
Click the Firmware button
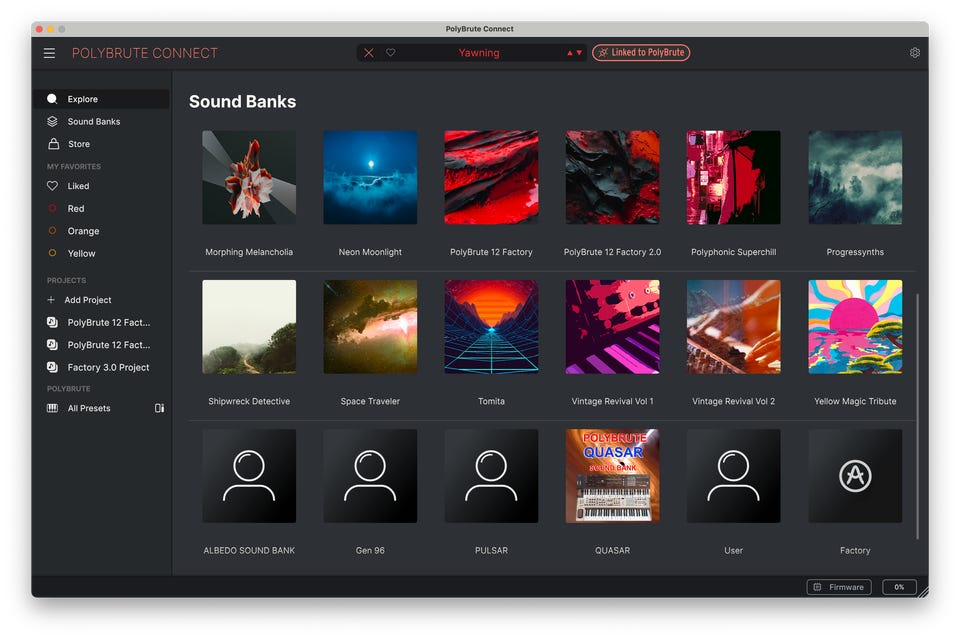(839, 587)
